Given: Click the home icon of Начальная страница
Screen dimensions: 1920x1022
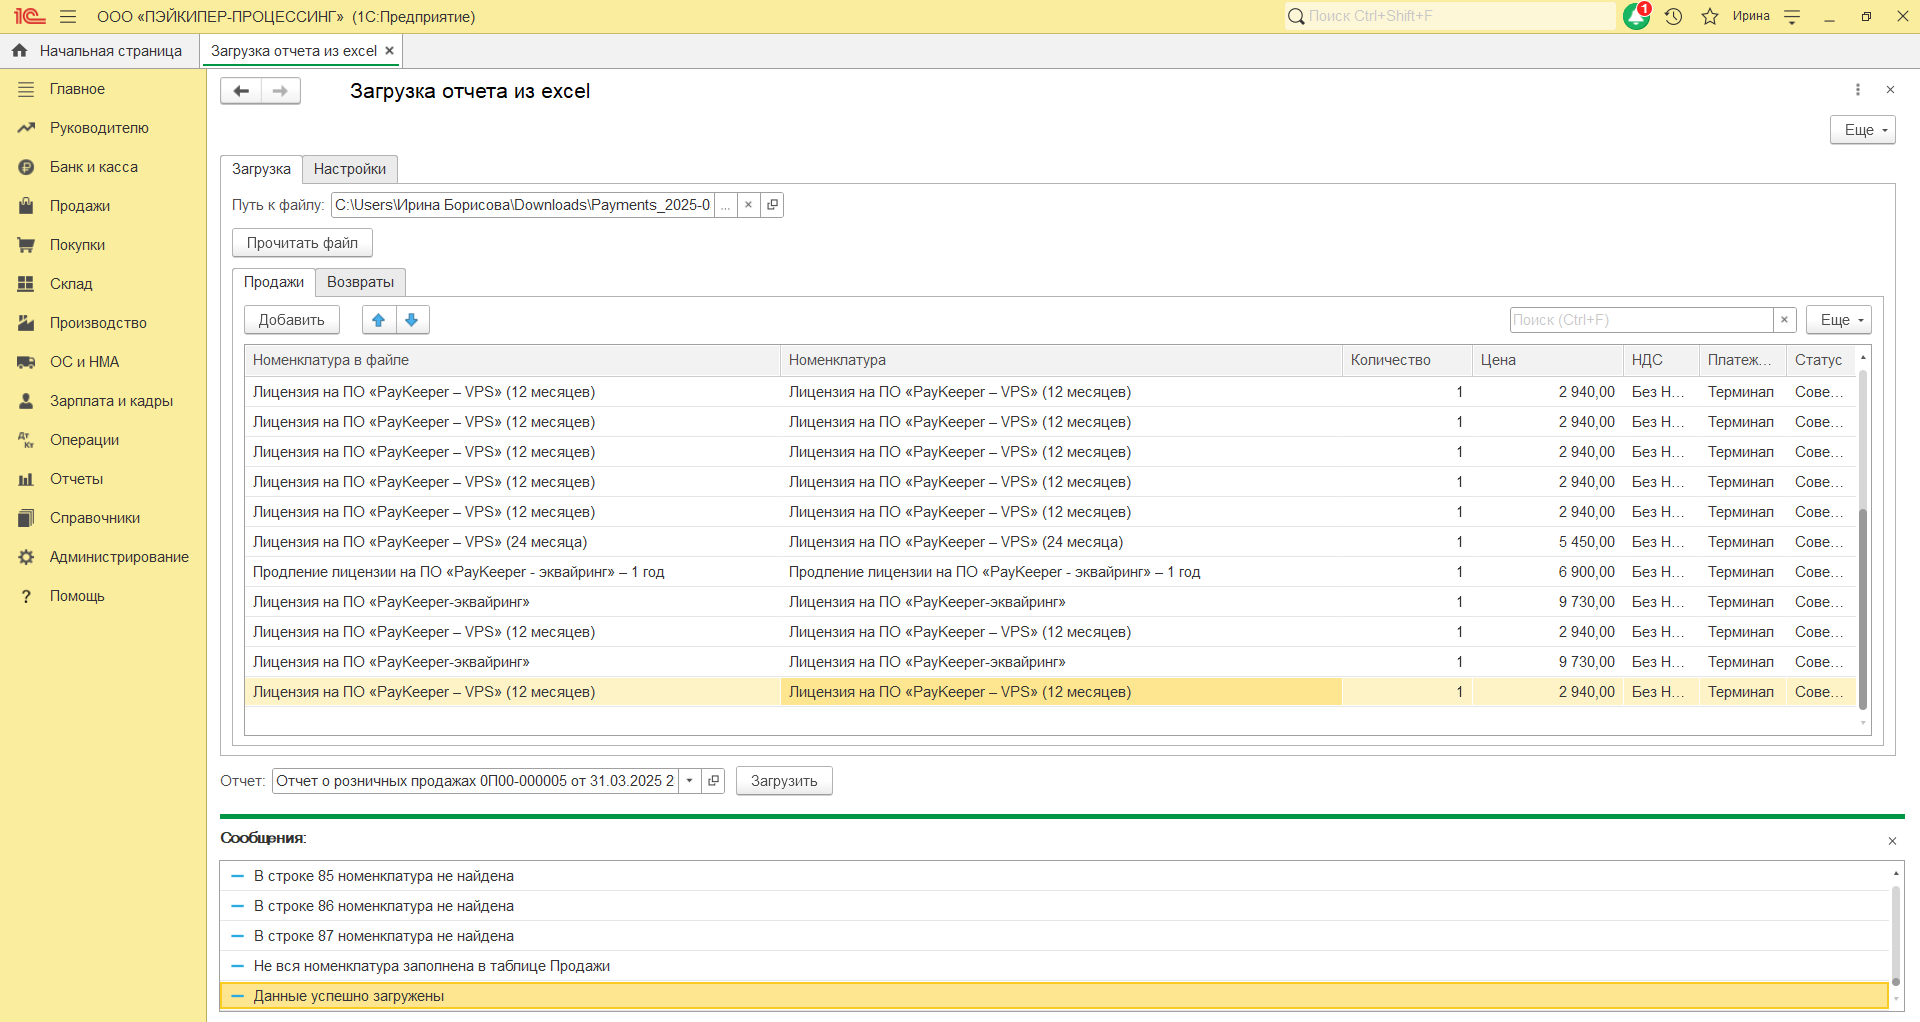Looking at the screenshot, I should coord(19,50).
